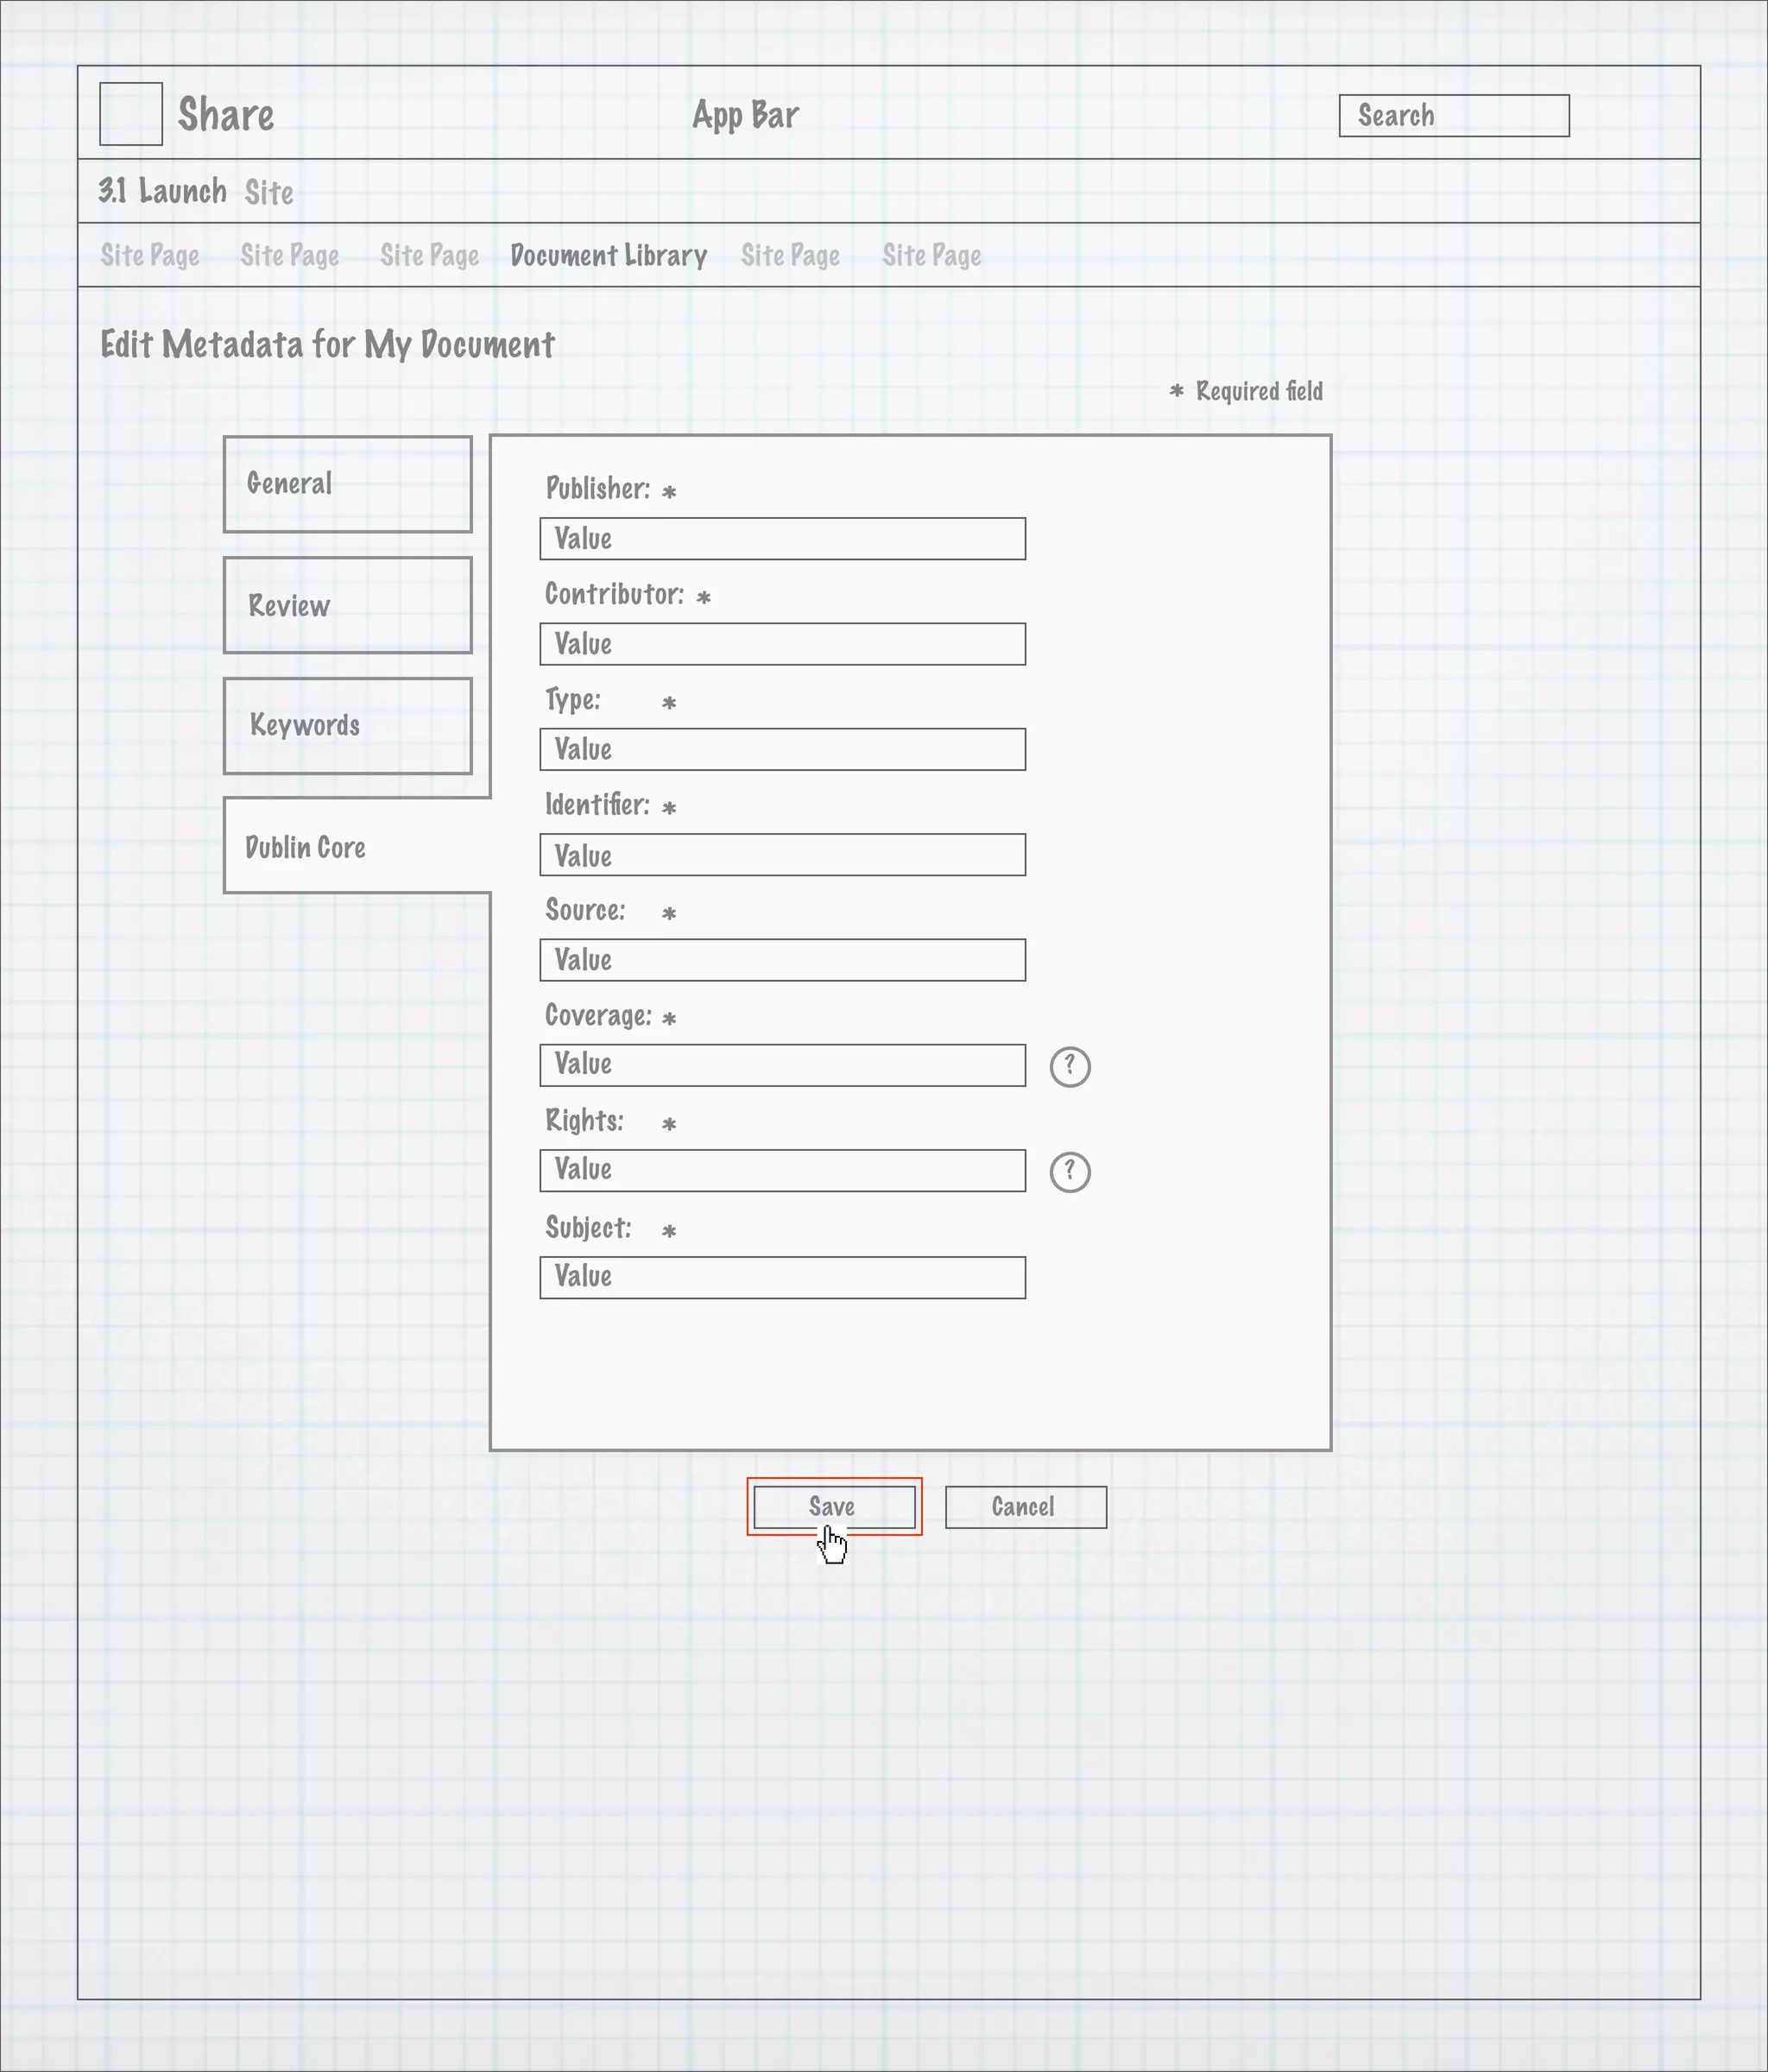This screenshot has width=1768, height=2072.
Task: Click the Coverage value input
Action: coord(782,1065)
